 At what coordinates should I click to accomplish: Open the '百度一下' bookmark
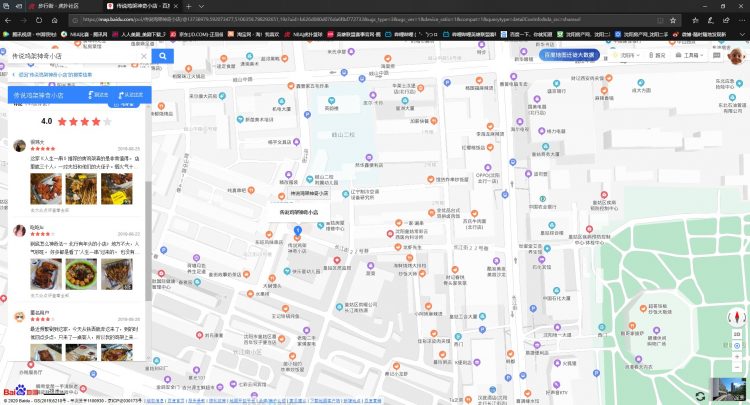point(526,34)
